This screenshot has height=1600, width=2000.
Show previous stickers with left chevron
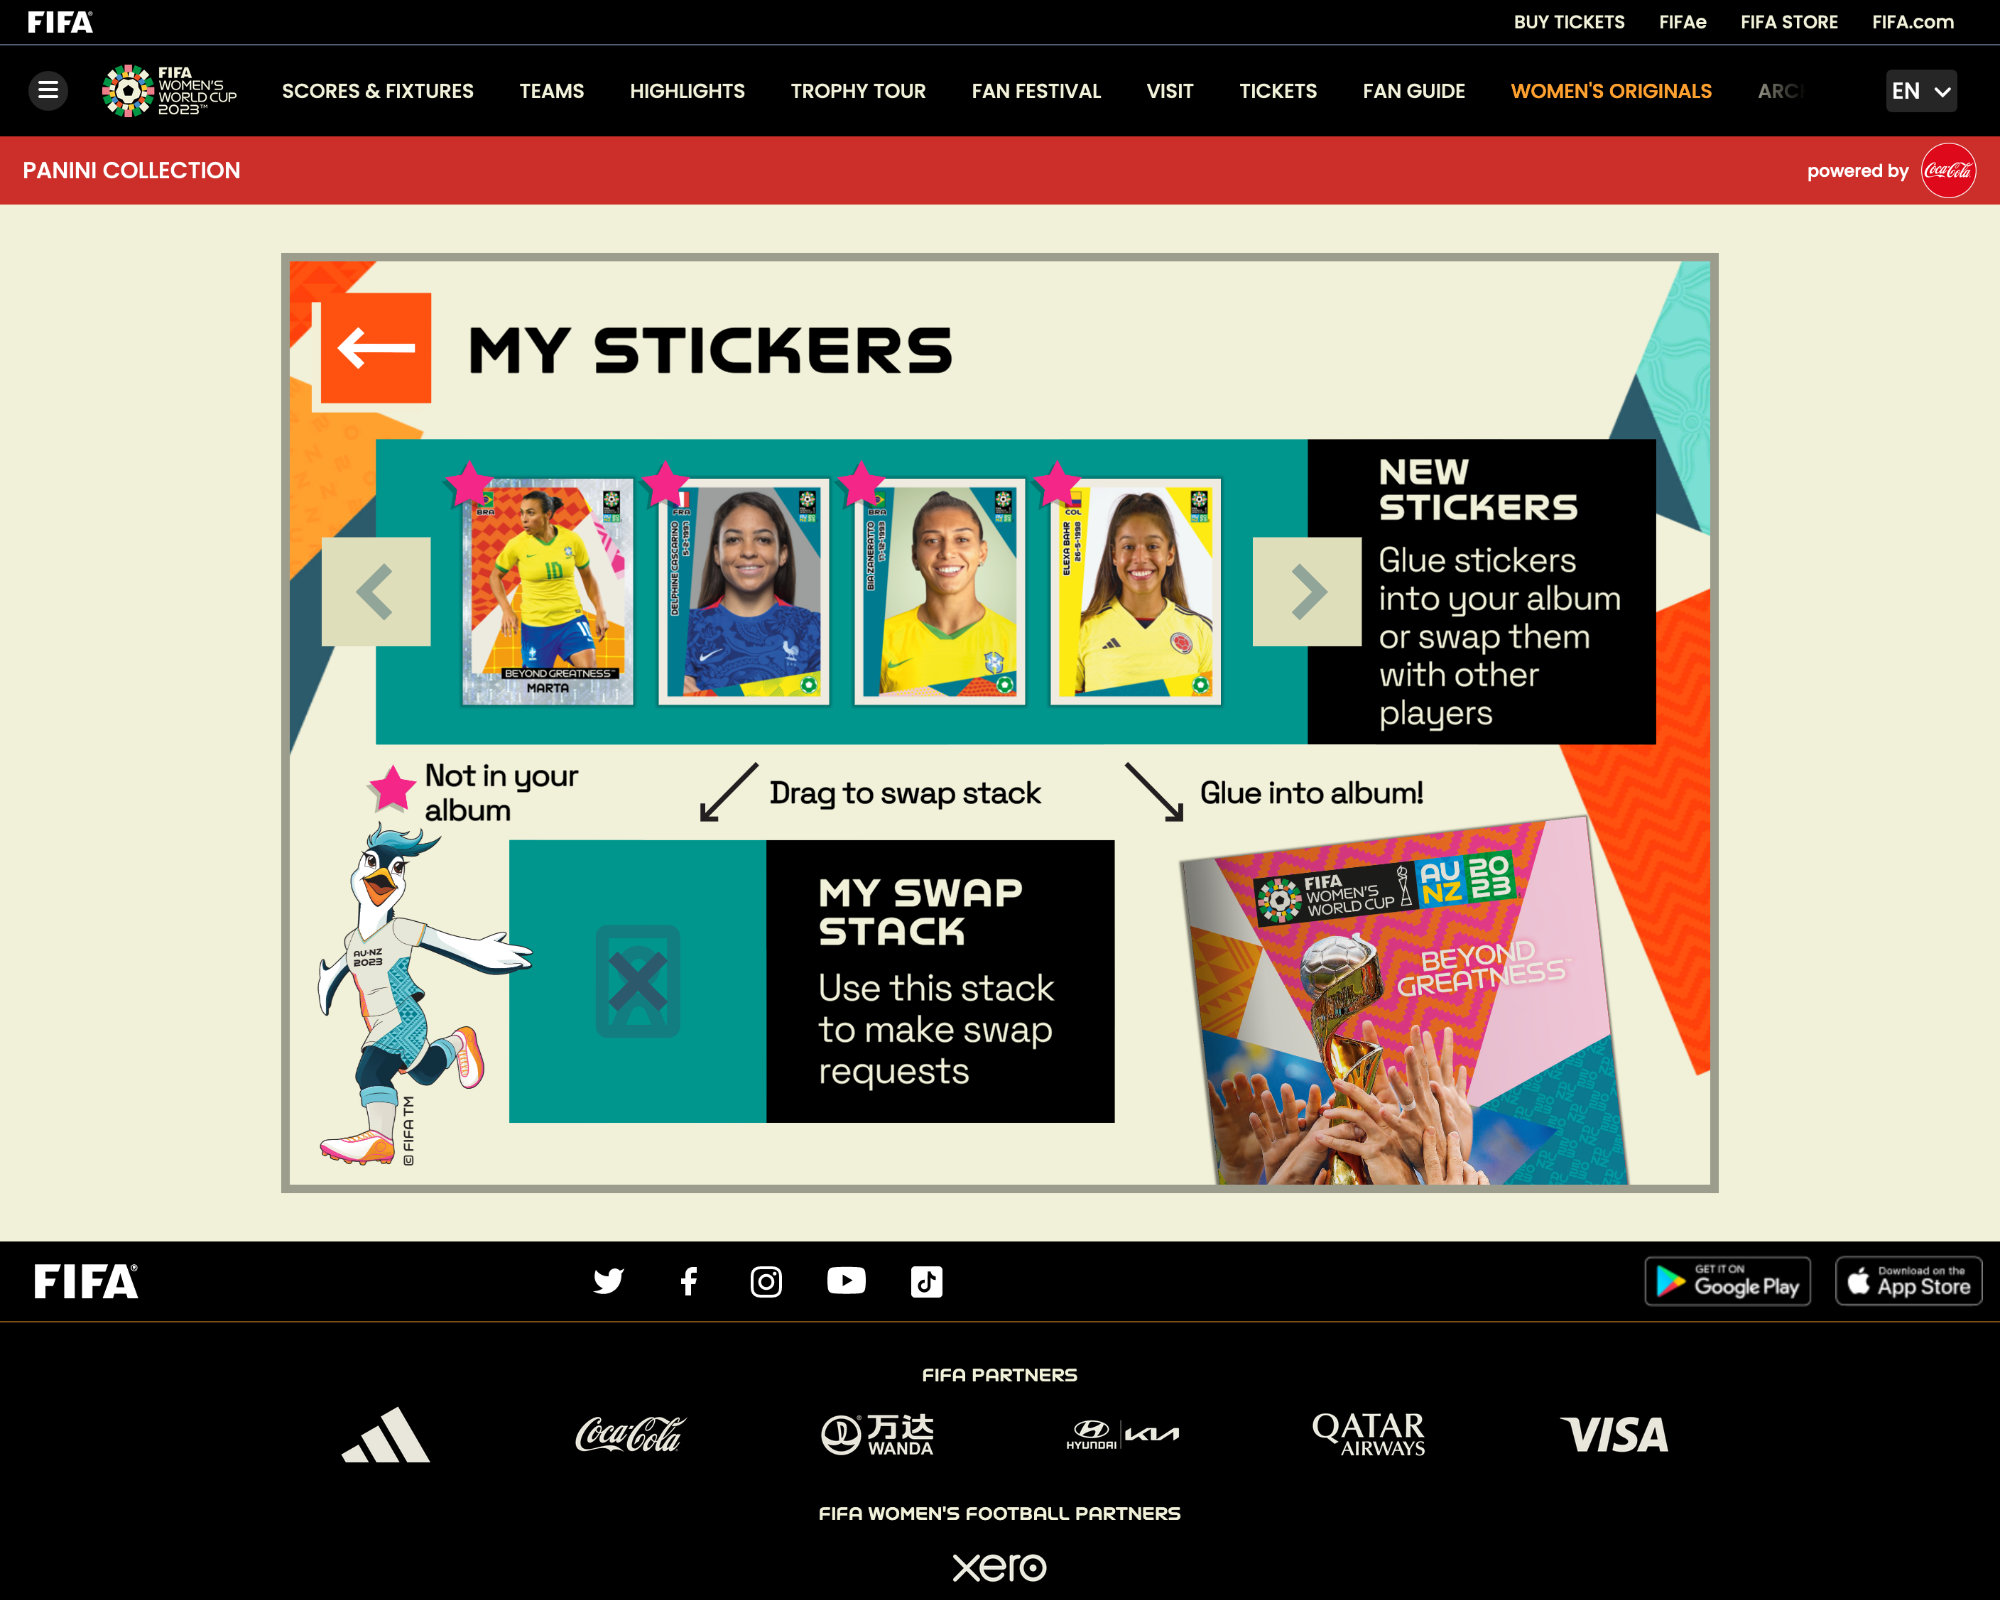(x=376, y=592)
